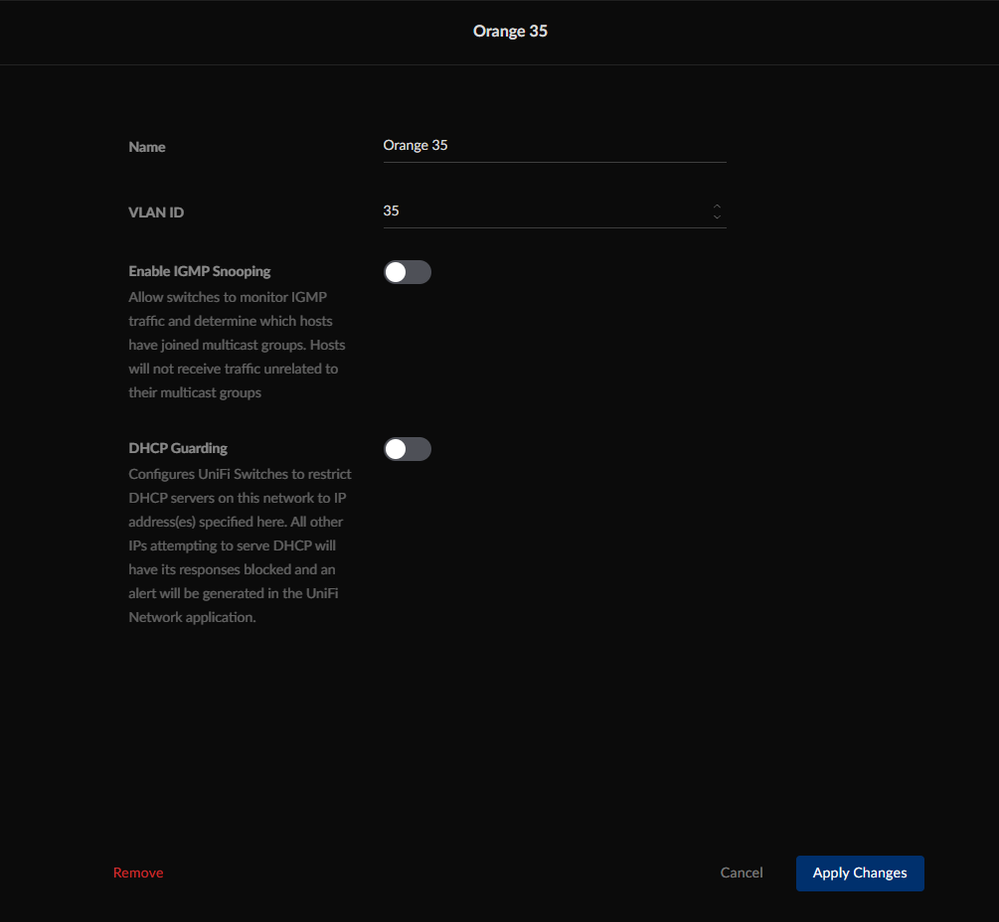The height and width of the screenshot is (922, 999).
Task: Click the Enable IGMP Snooping heading
Action: click(200, 271)
